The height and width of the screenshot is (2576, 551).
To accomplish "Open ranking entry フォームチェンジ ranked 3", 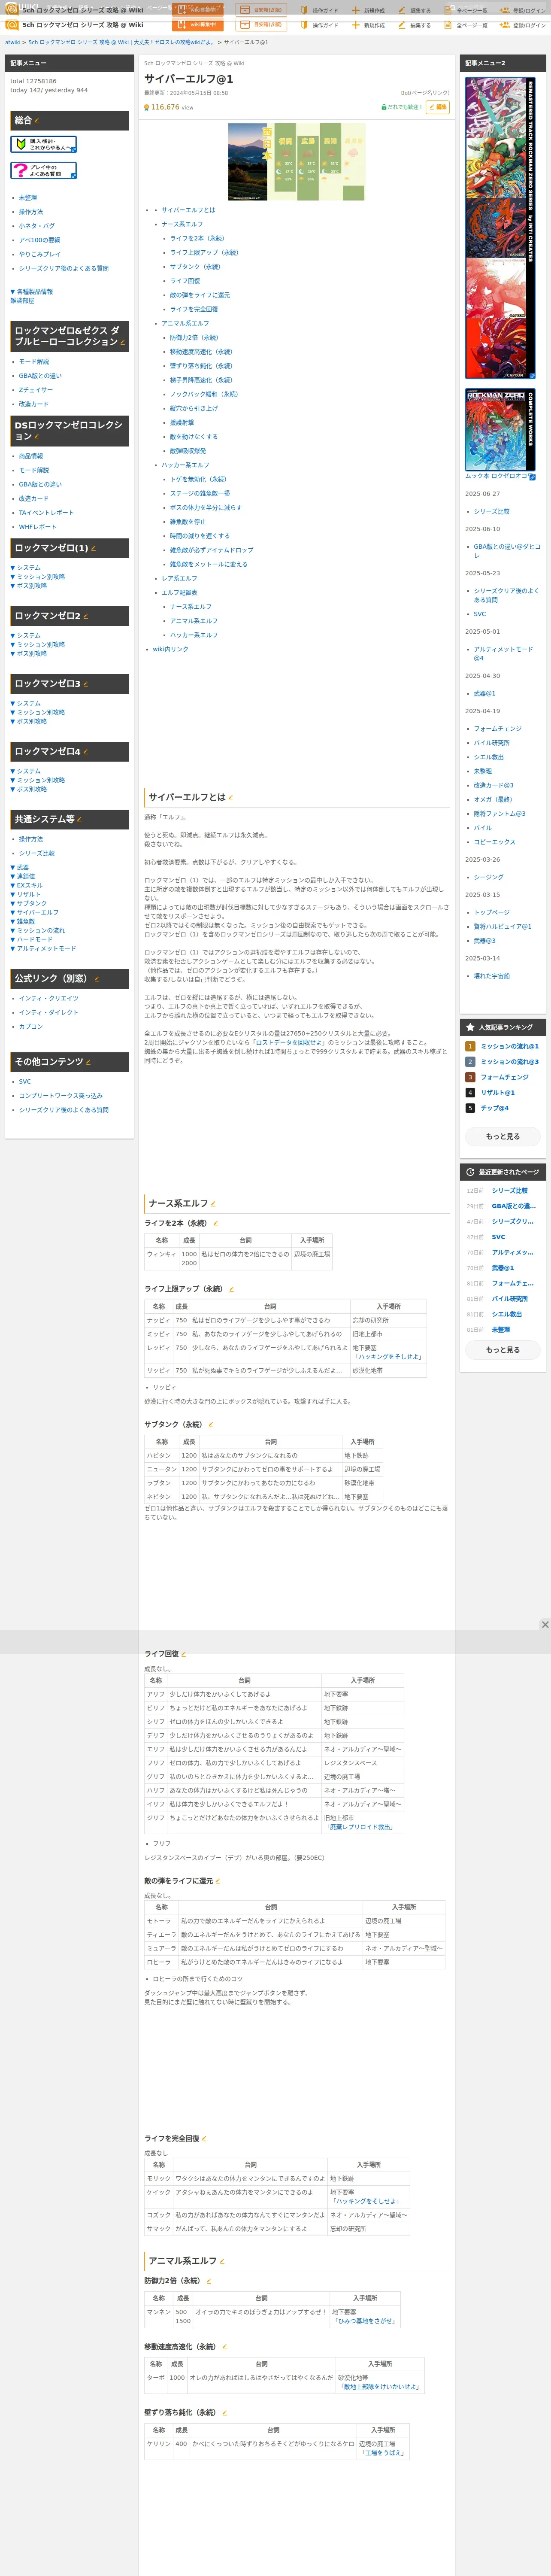I will pos(505,1077).
